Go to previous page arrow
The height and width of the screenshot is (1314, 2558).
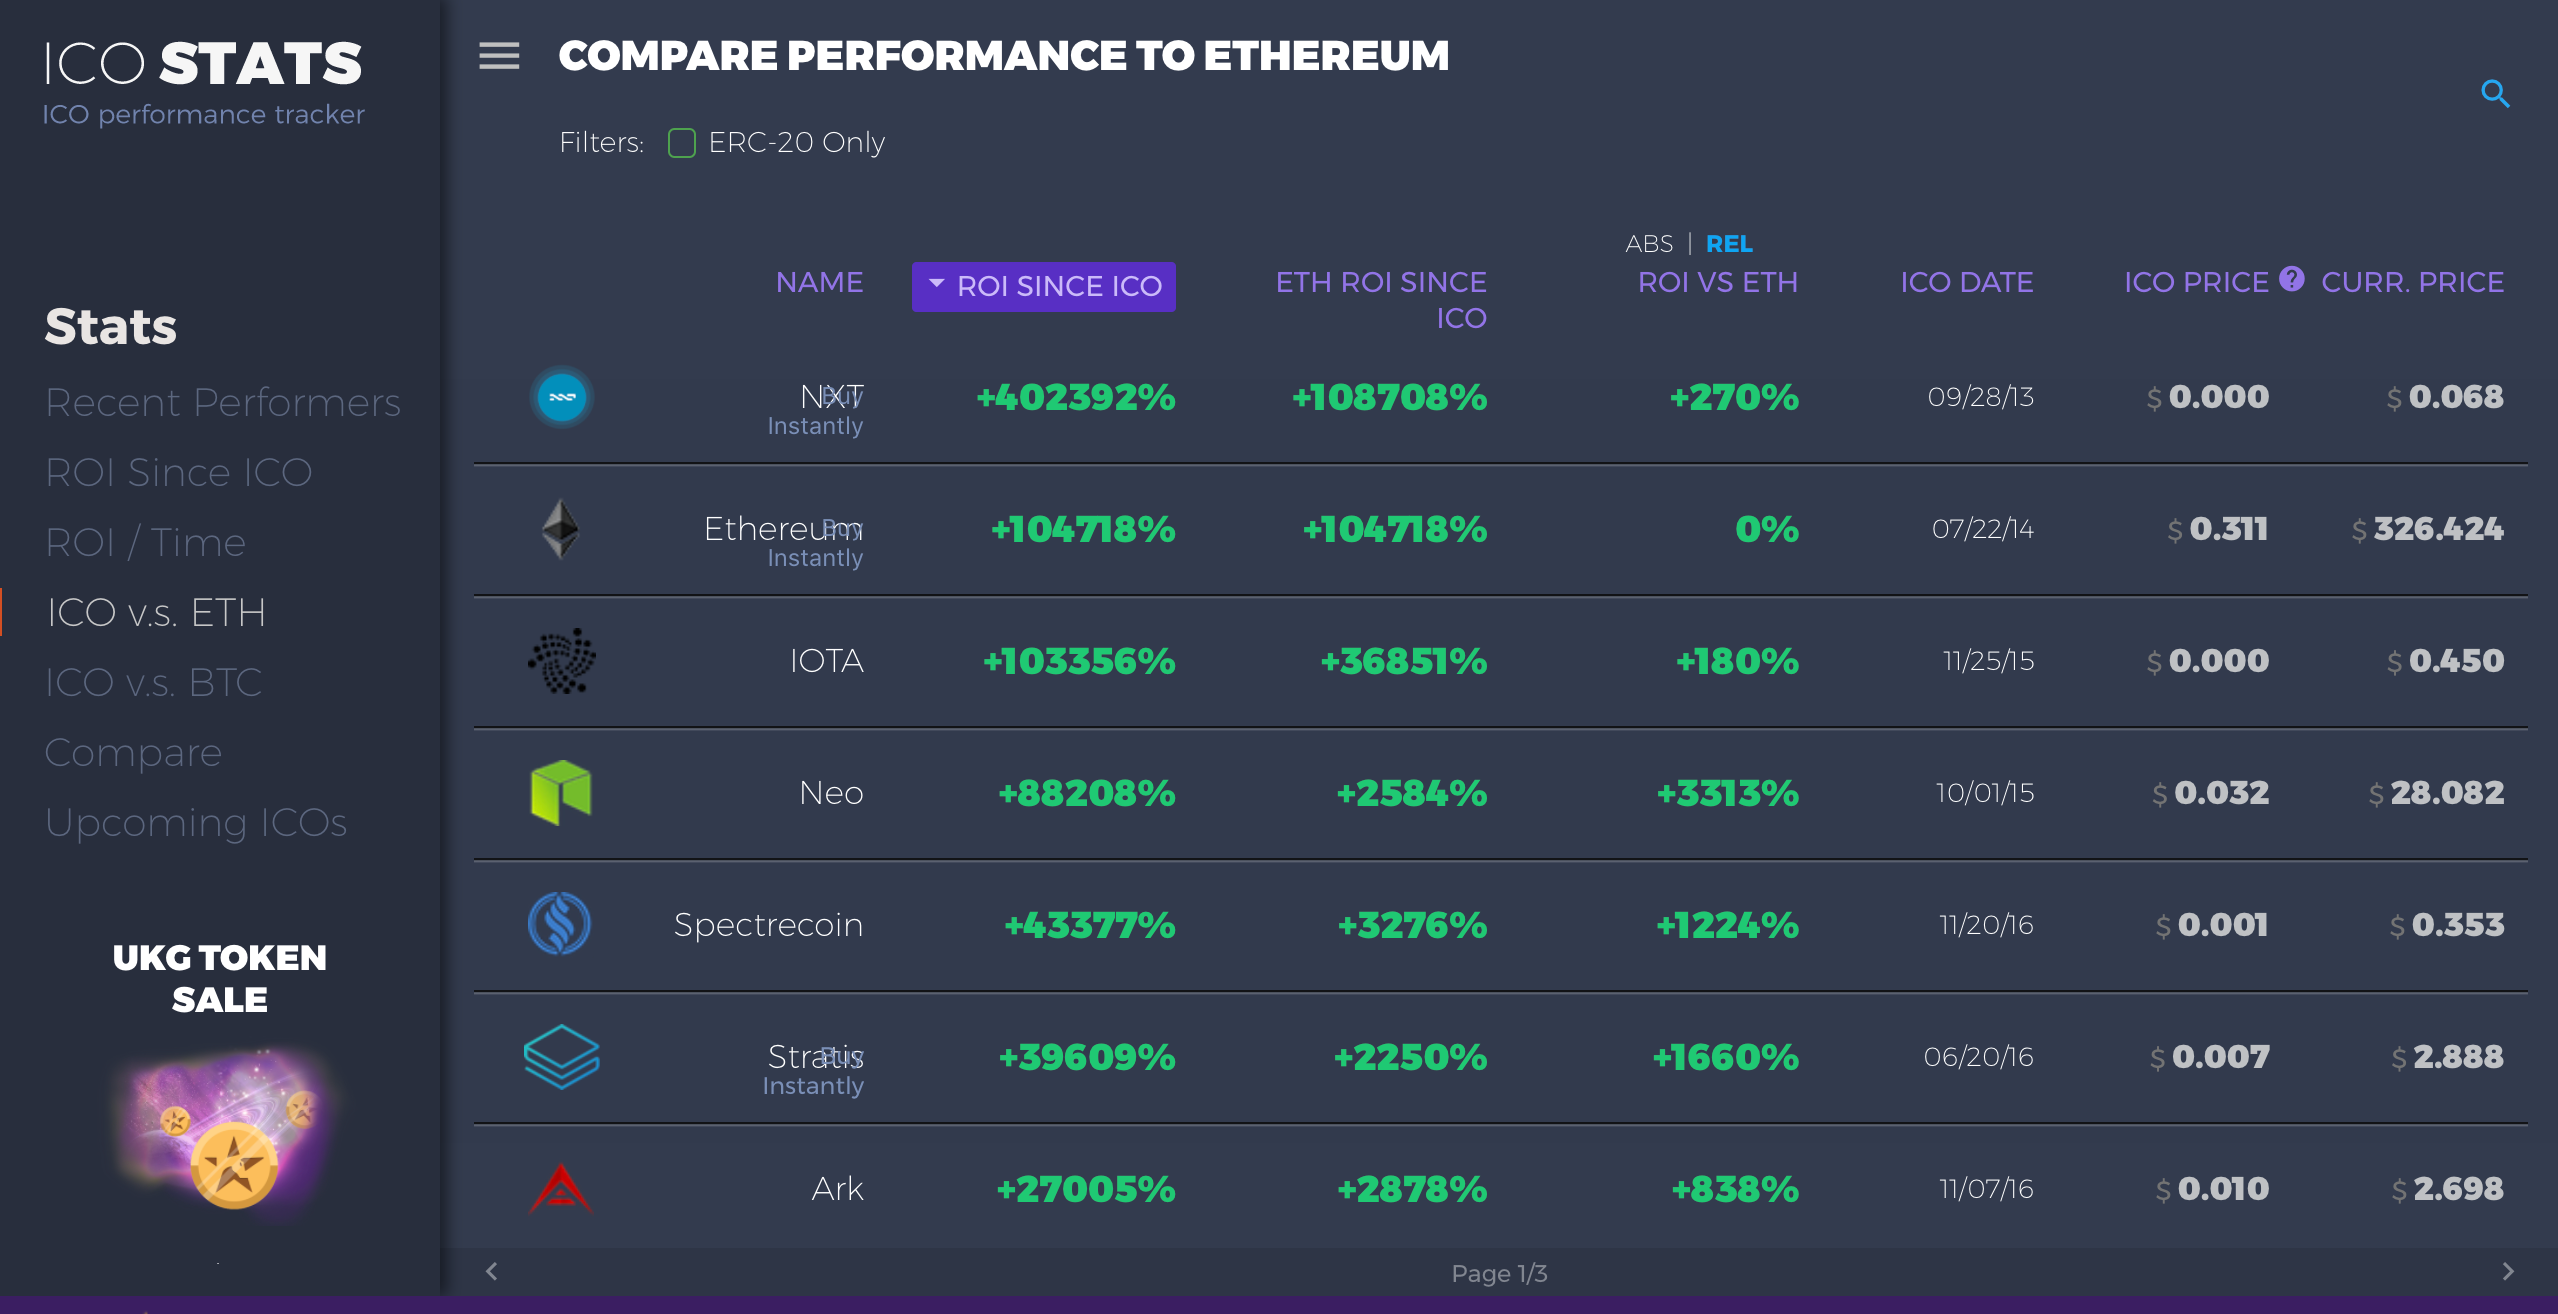pyautogui.click(x=492, y=1271)
